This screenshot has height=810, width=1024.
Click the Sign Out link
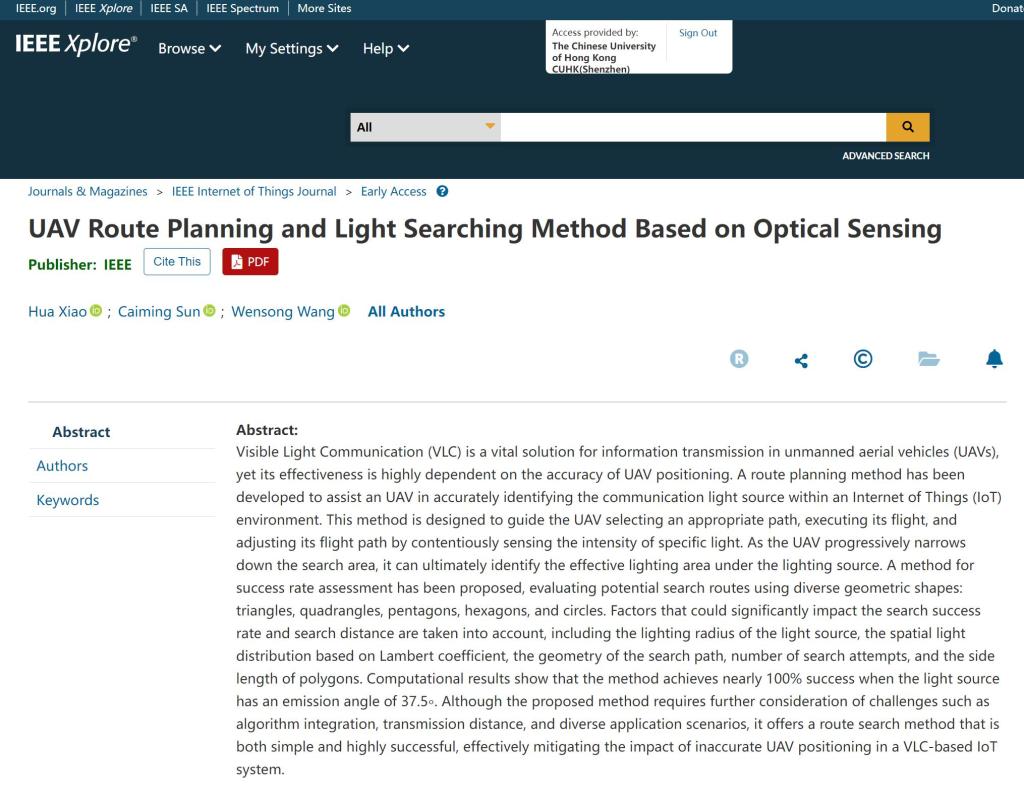click(698, 33)
